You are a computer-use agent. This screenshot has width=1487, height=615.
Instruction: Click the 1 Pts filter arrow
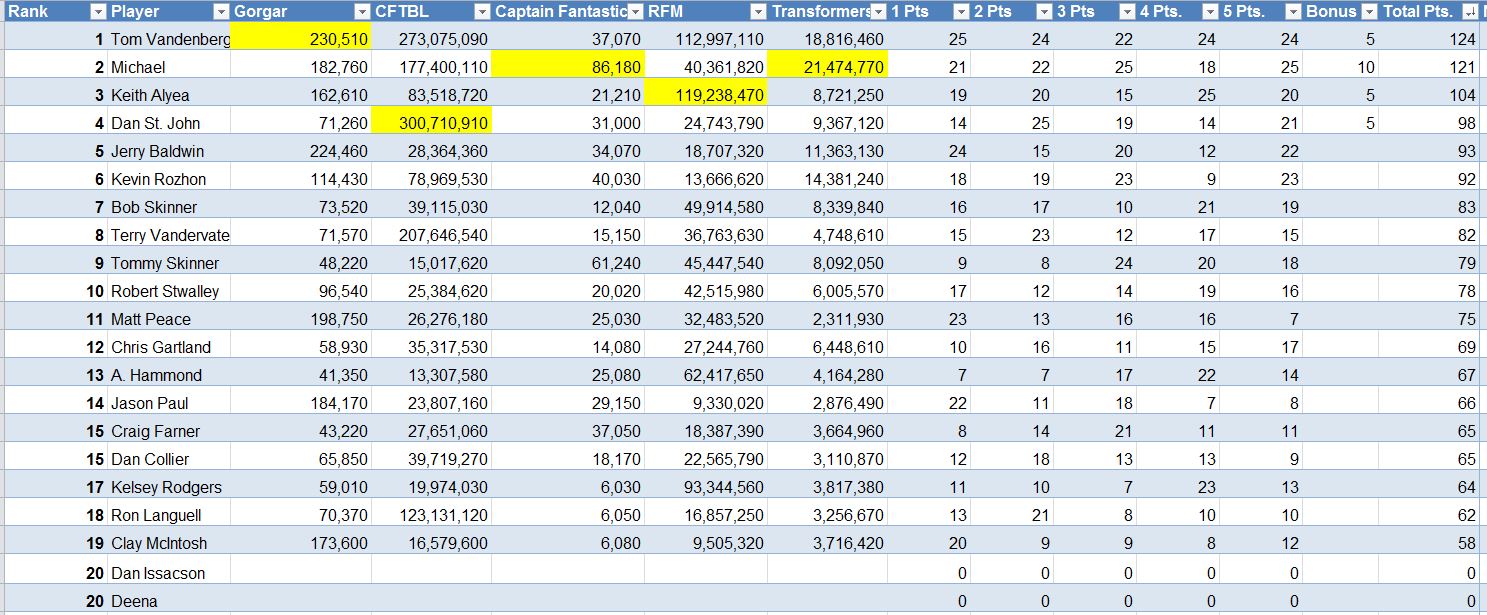[x=960, y=12]
